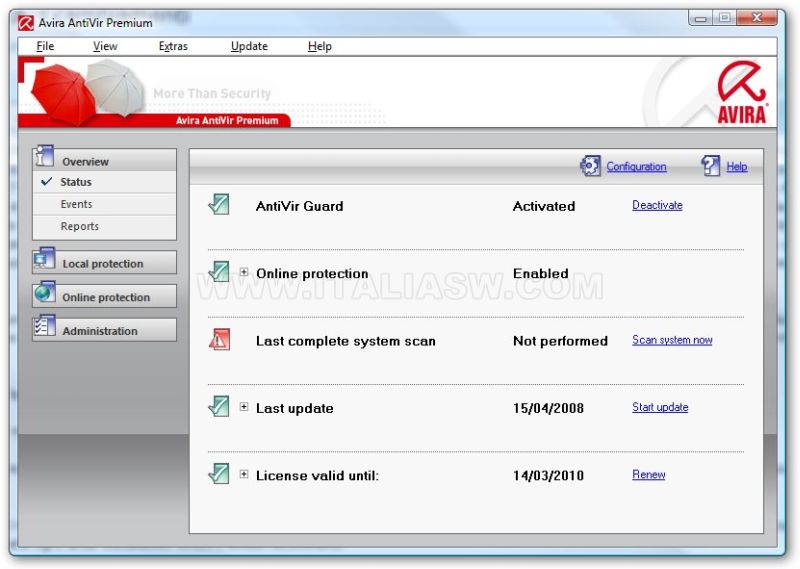Click the red warning icon for system scan
The width and height of the screenshot is (800, 569).
click(x=219, y=339)
